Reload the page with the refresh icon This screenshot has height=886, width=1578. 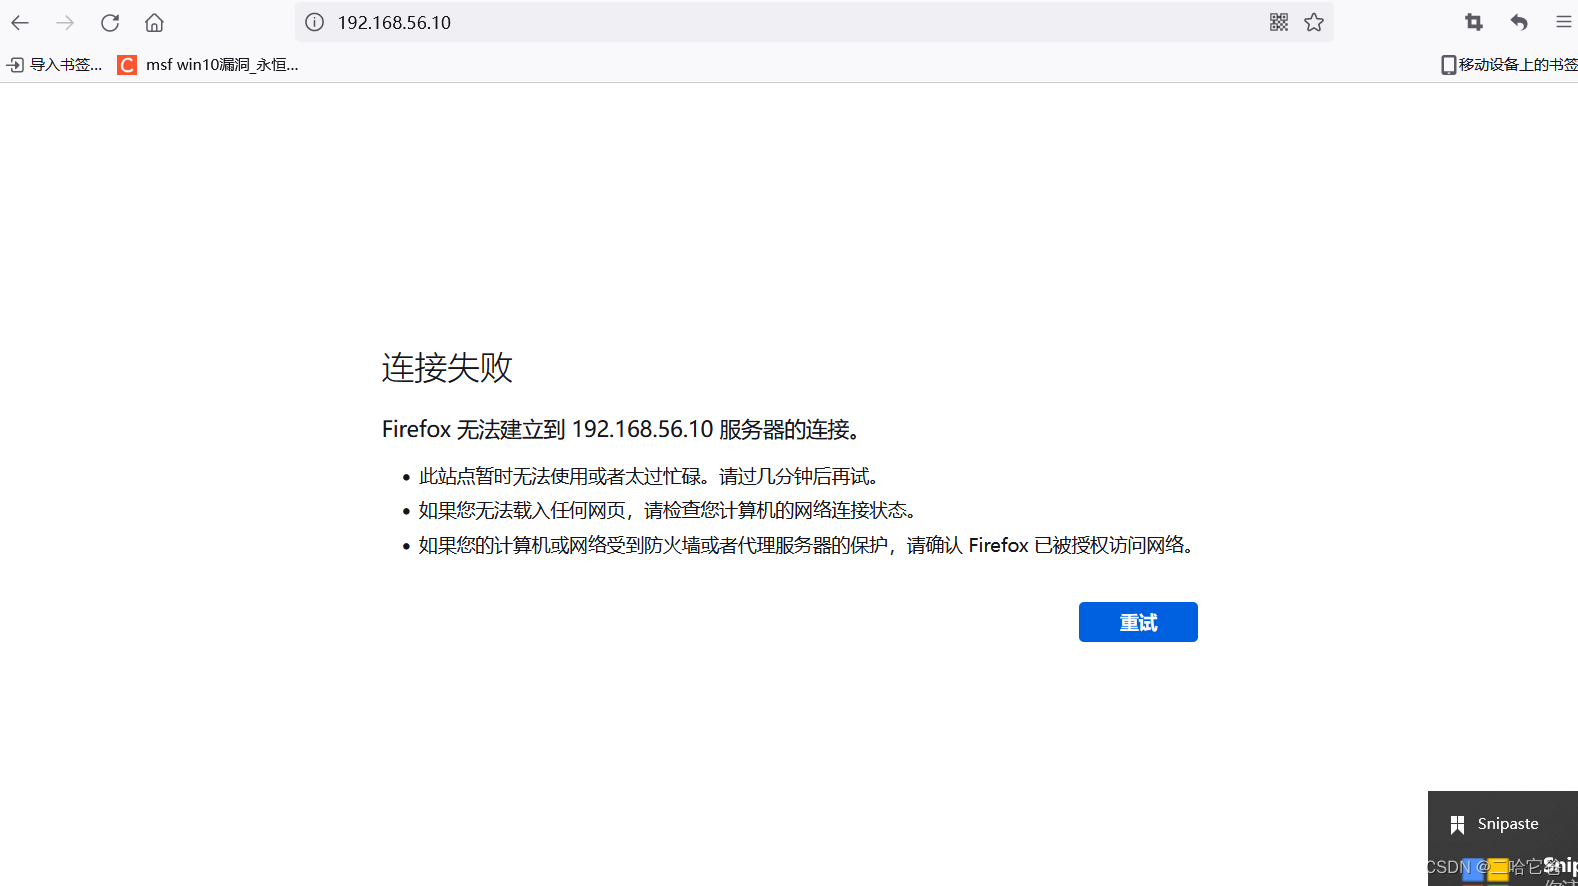tap(110, 22)
